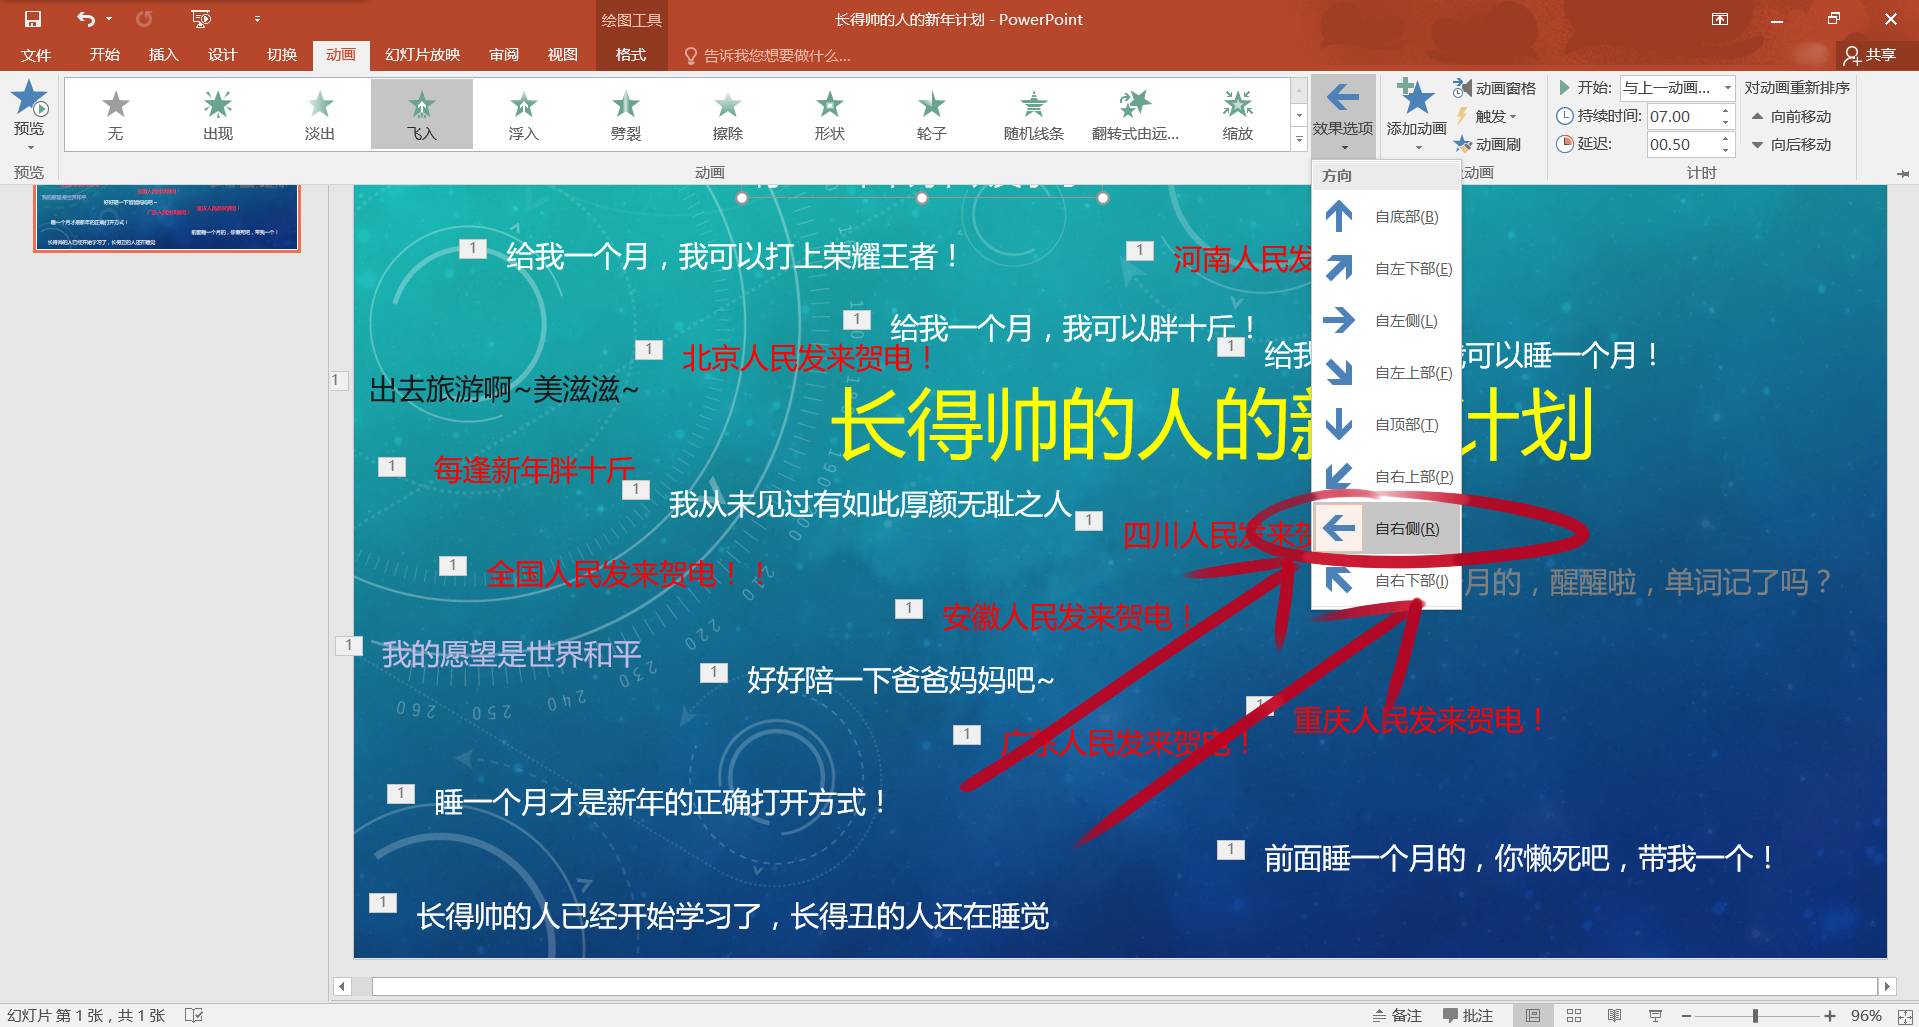Click the 延迟 delay field
The height and width of the screenshot is (1027, 1919).
[1682, 144]
